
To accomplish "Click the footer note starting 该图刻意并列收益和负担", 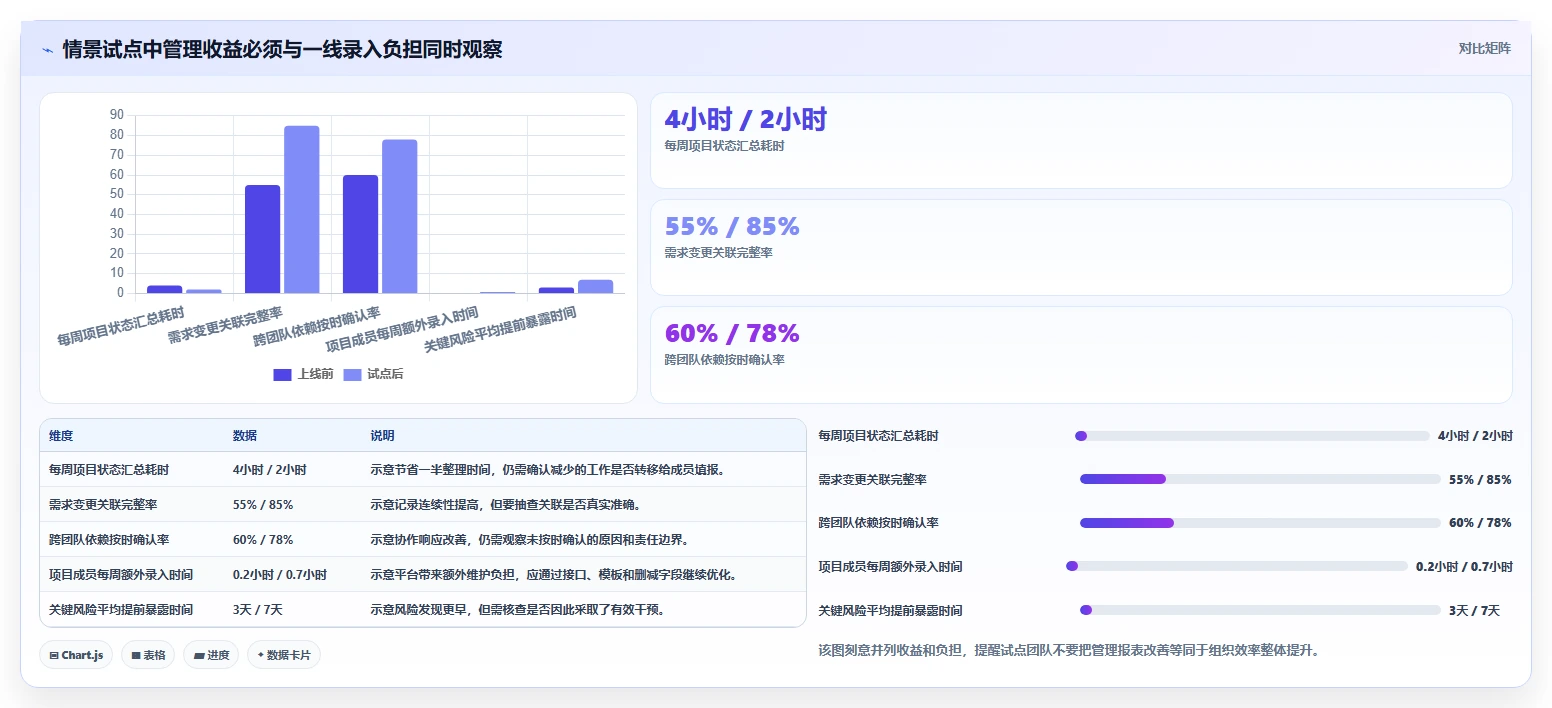I will (1069, 650).
